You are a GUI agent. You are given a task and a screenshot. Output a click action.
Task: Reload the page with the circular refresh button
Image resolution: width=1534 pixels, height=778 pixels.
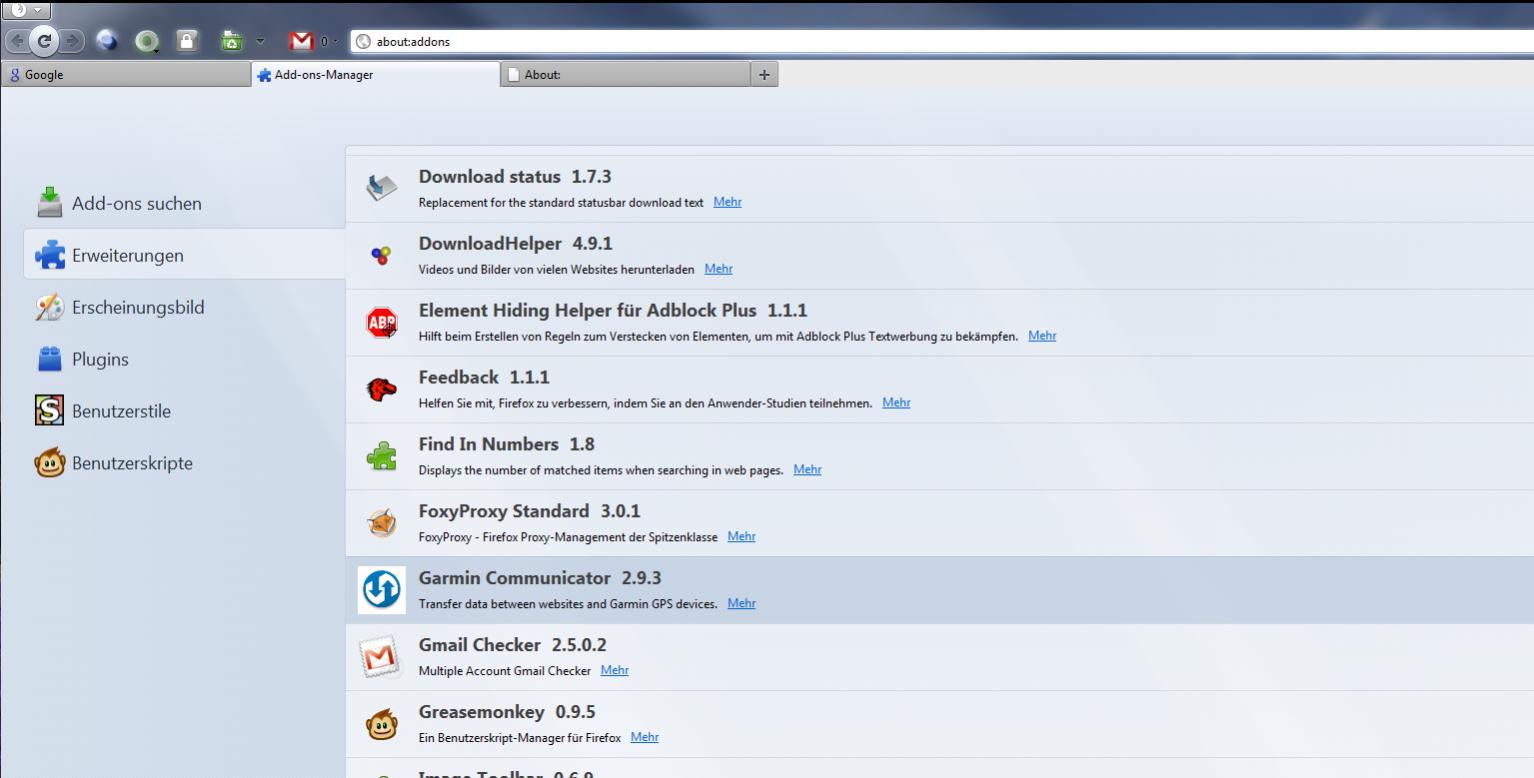[43, 42]
